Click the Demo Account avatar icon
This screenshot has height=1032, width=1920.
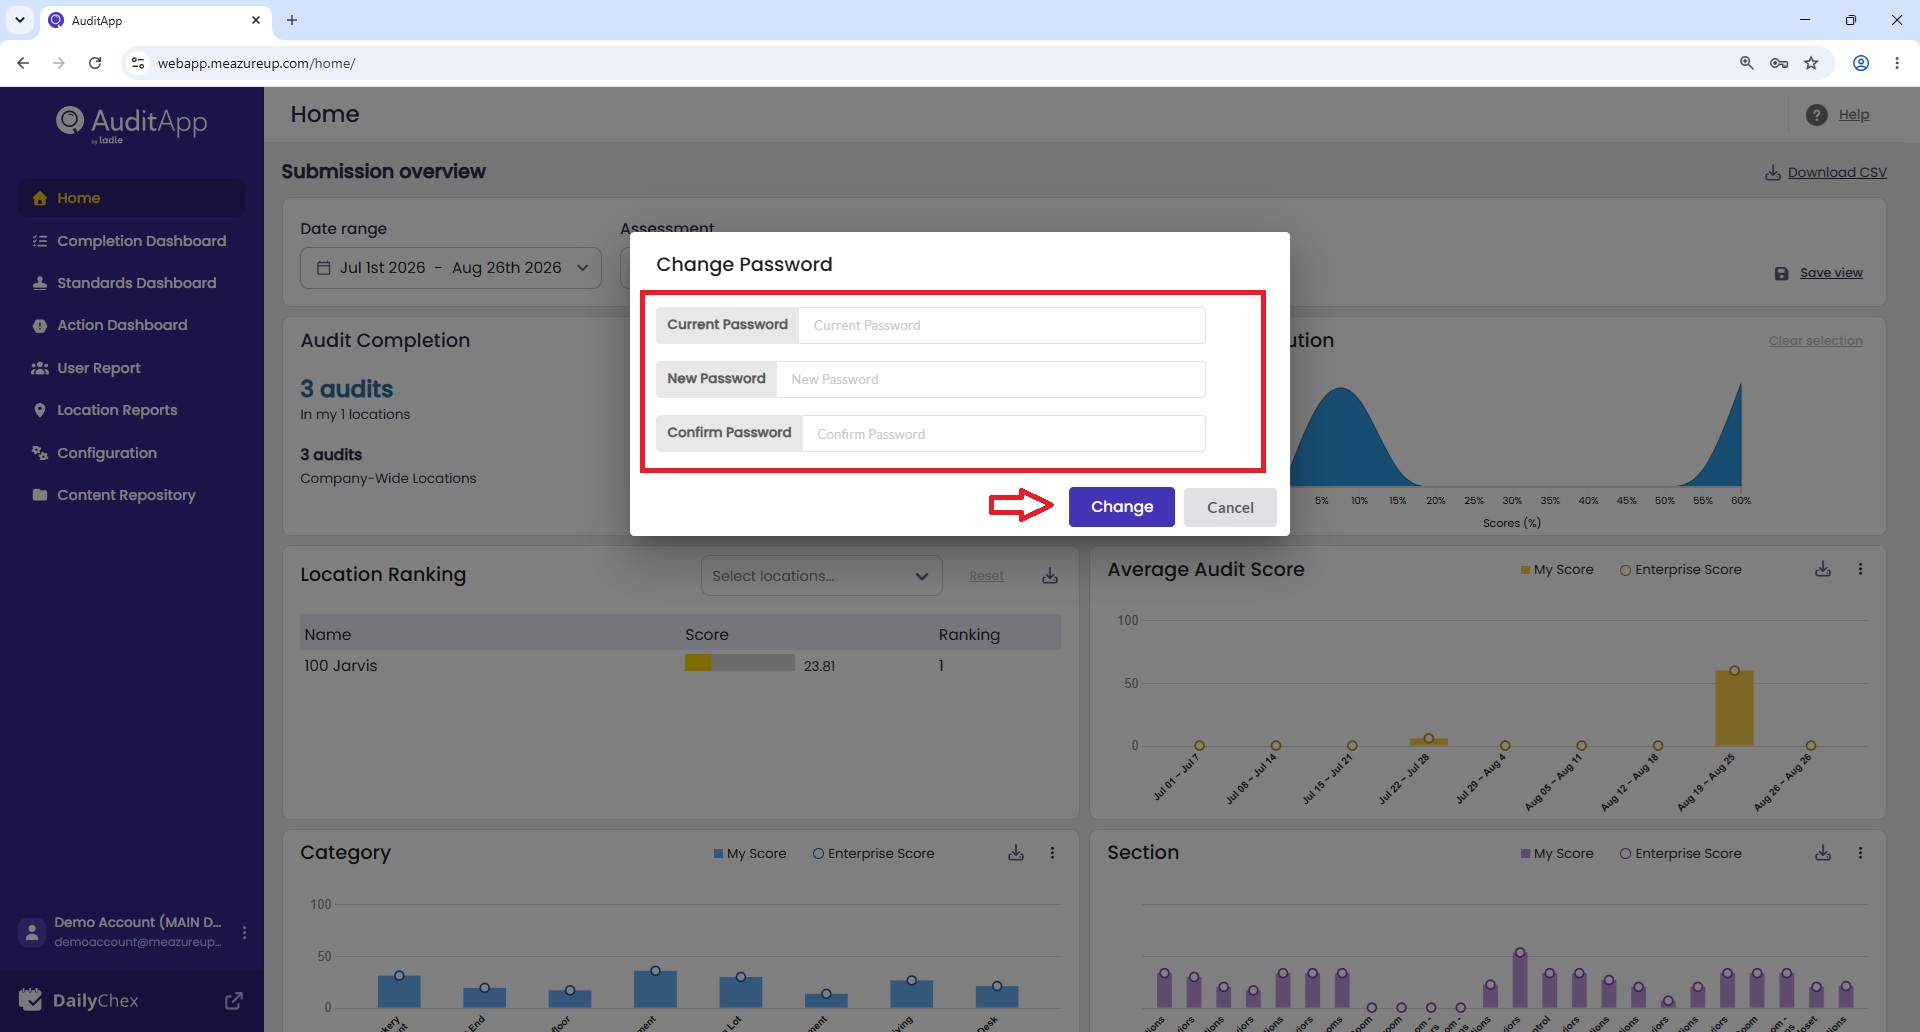32,932
